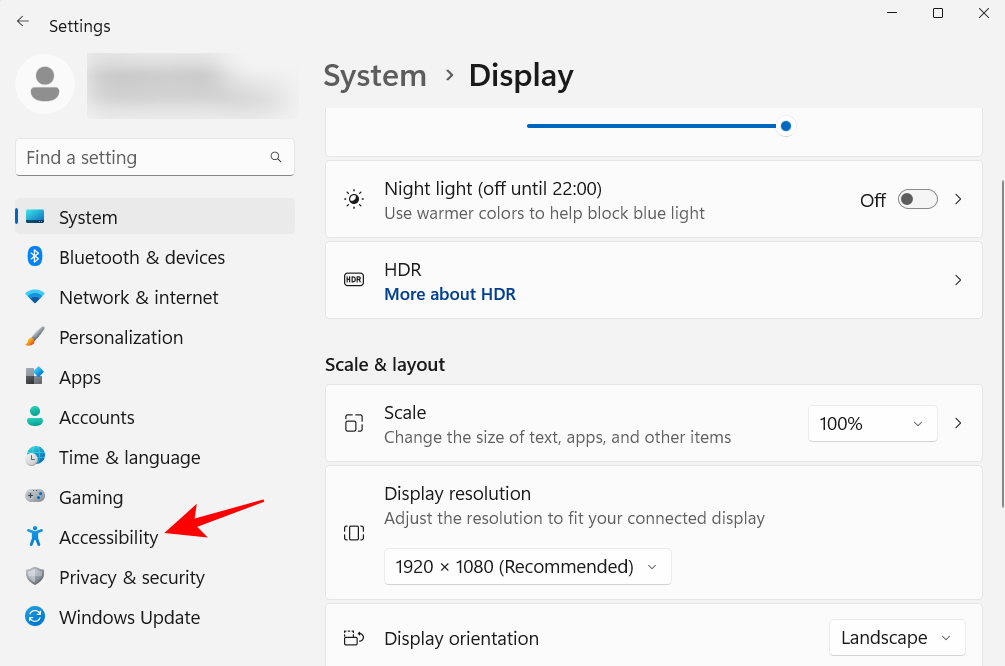Viewport: 1005px width, 666px height.
Task: Click the Personalization brush icon
Action: (35, 337)
